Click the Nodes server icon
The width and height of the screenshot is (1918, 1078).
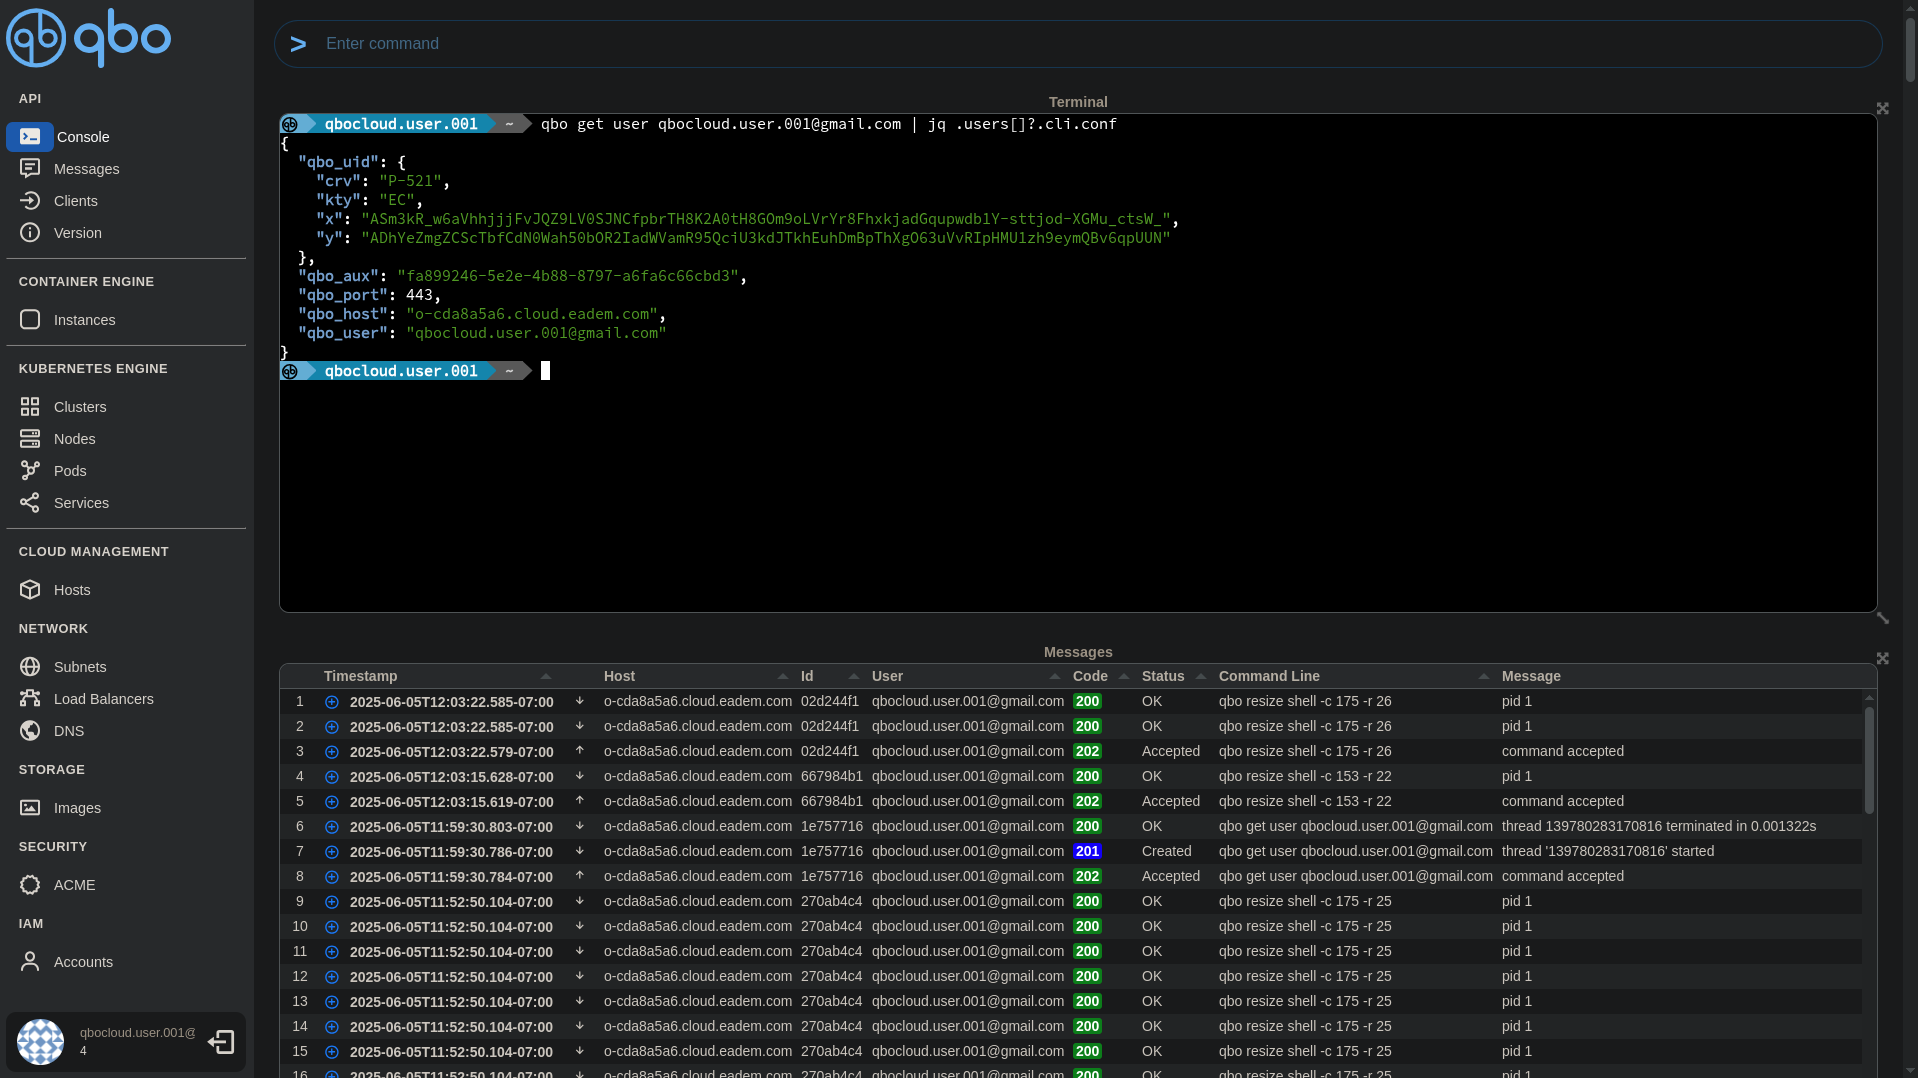click(30, 439)
